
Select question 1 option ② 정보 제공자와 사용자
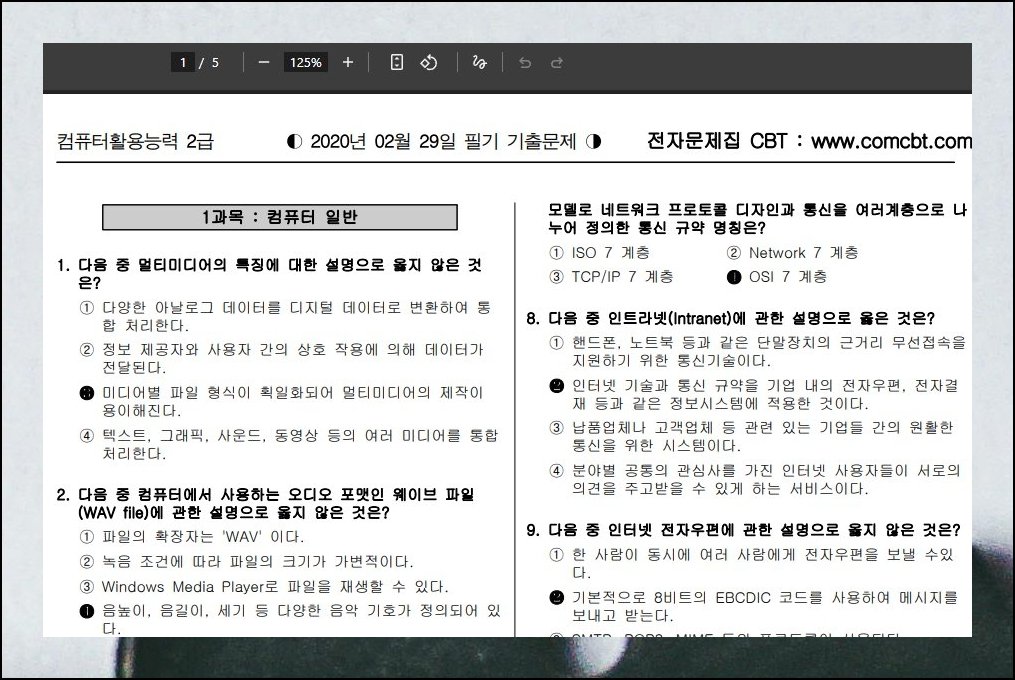(x=282, y=358)
